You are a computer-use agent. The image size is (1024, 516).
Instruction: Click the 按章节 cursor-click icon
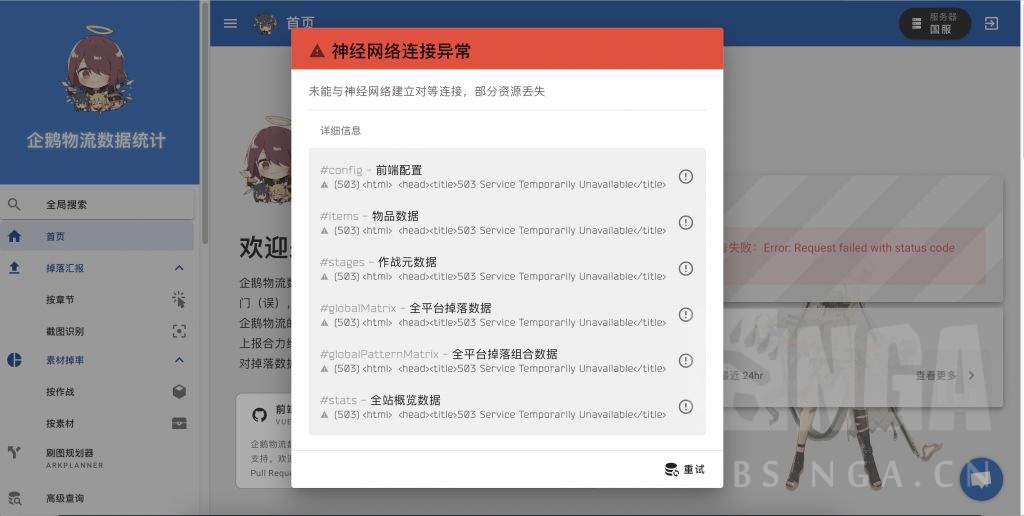click(x=179, y=299)
